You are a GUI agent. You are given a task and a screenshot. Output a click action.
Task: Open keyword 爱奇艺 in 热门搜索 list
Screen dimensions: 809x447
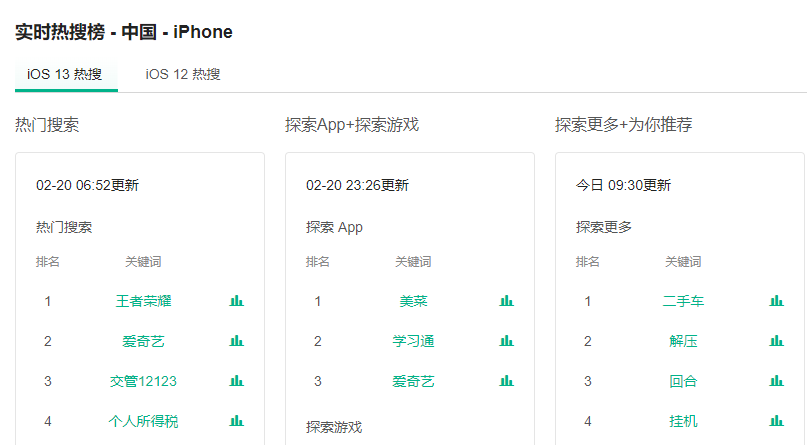[143, 341]
